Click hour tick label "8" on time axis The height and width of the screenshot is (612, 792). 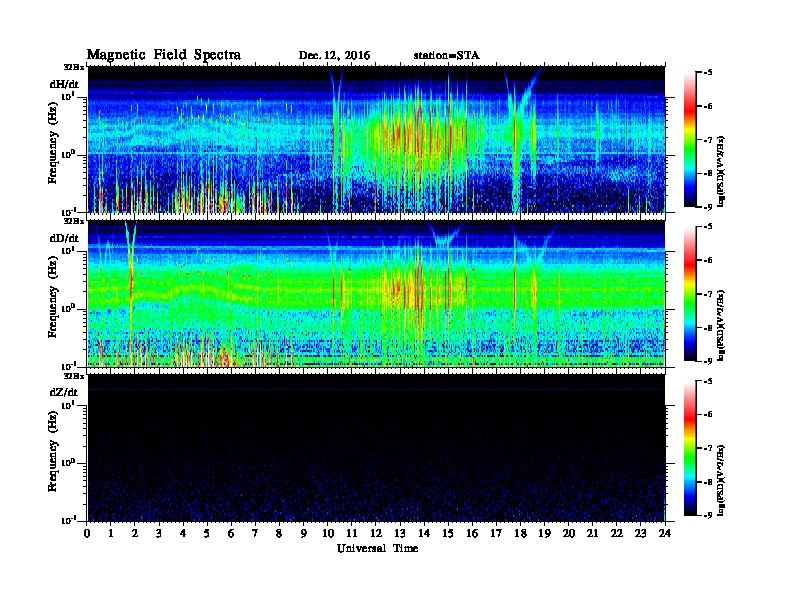279,533
